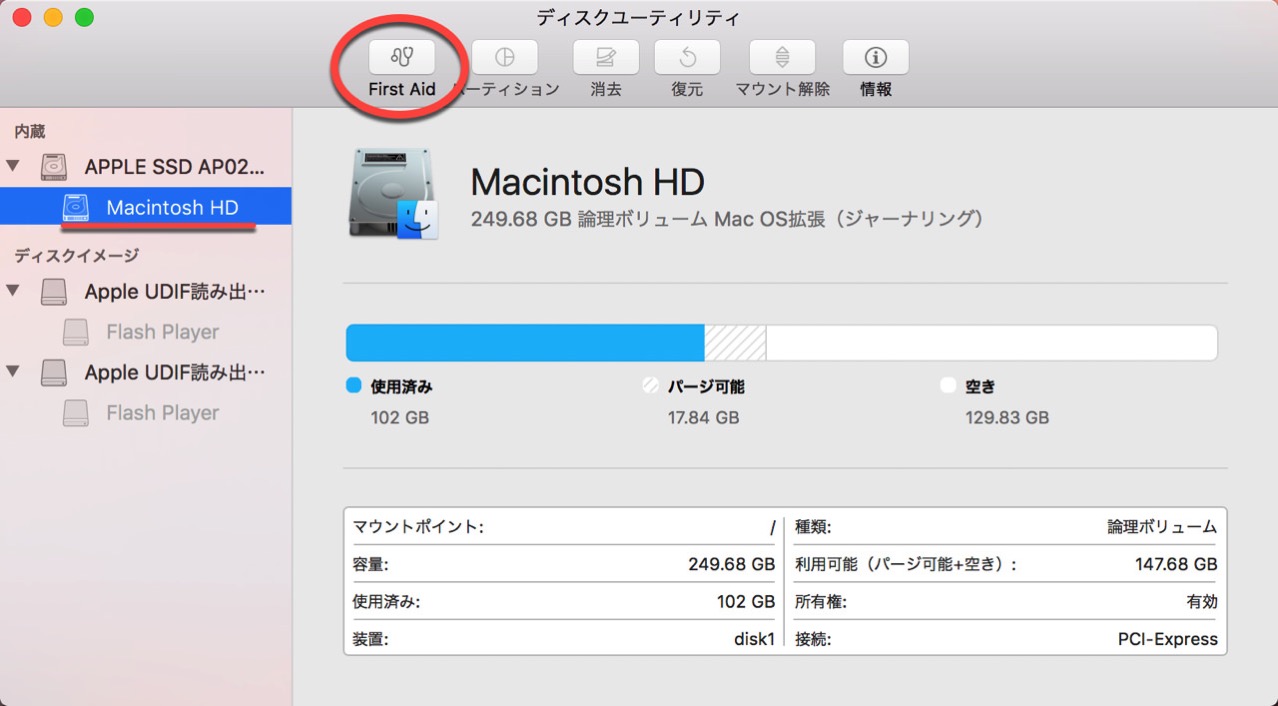Click the 102 GB value under the legend
1278x706 pixels.
click(x=400, y=417)
